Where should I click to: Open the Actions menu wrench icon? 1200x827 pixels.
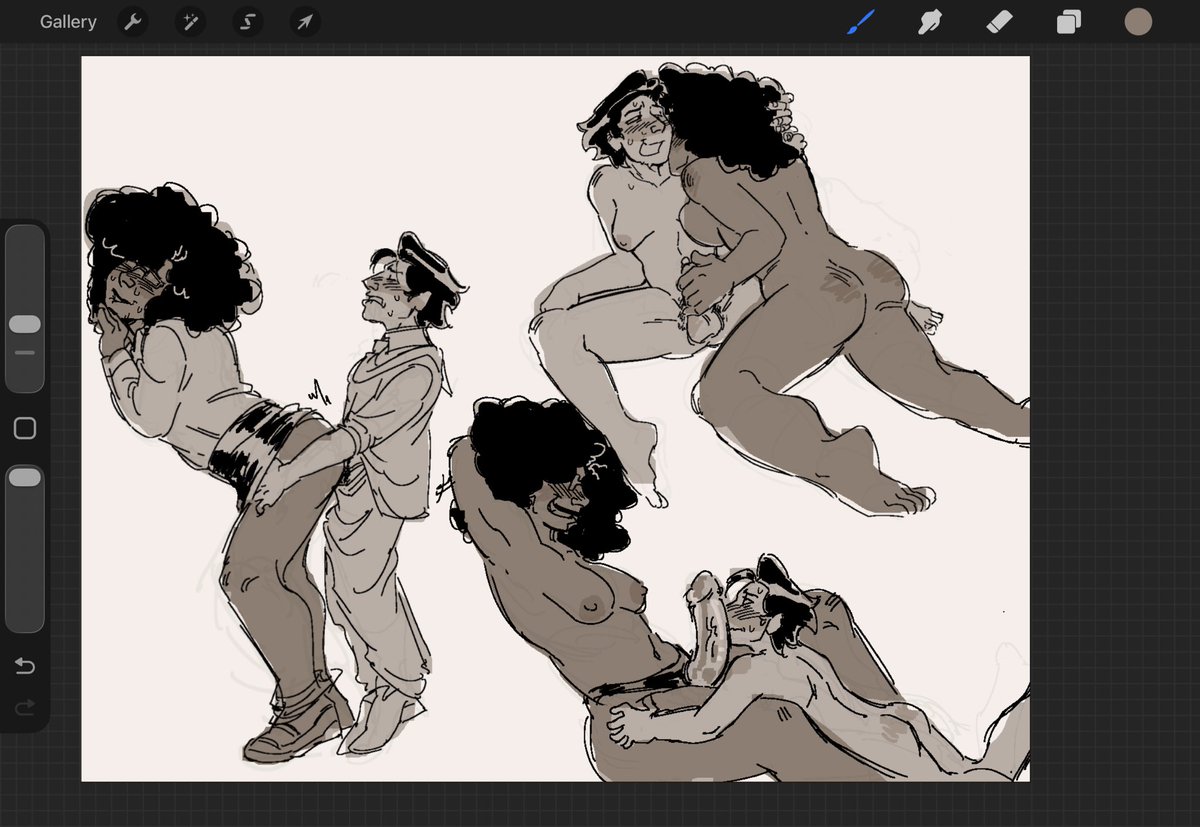click(x=132, y=21)
